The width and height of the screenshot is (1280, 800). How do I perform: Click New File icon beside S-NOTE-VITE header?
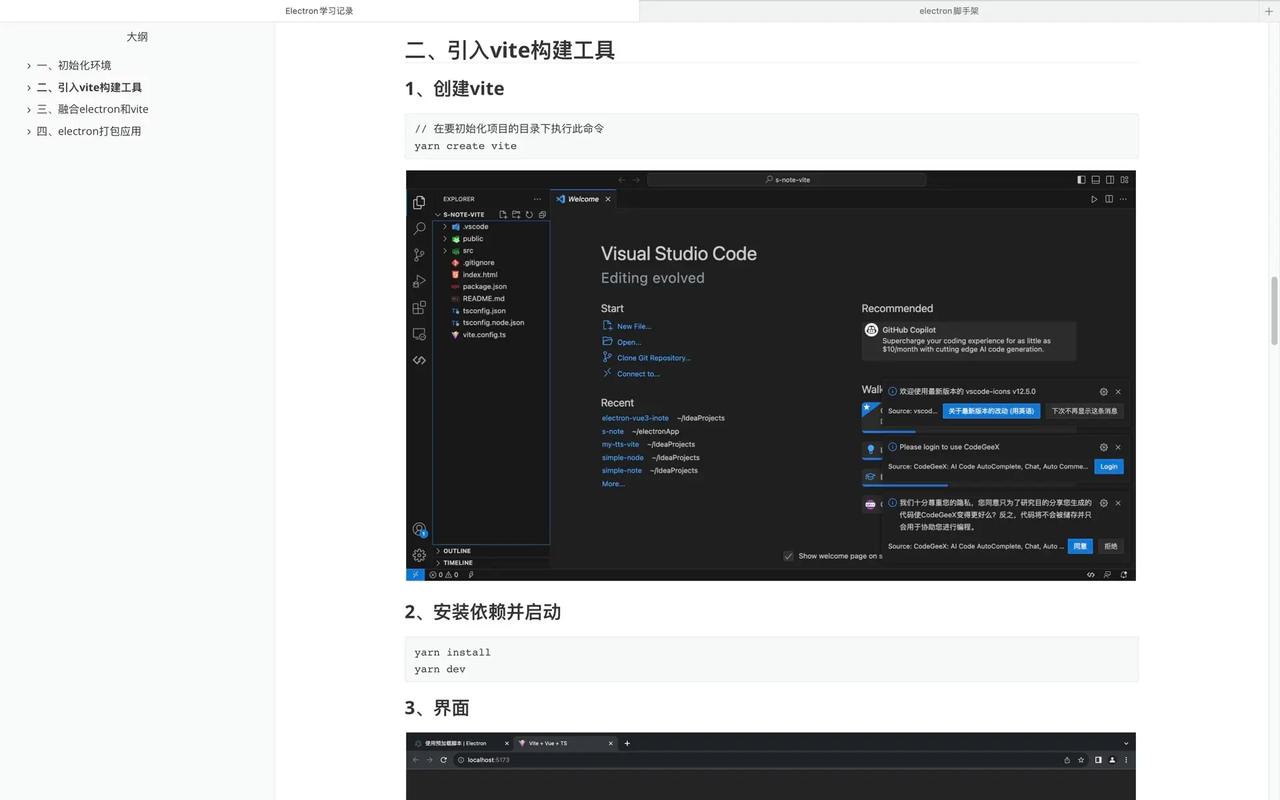[x=503, y=214]
